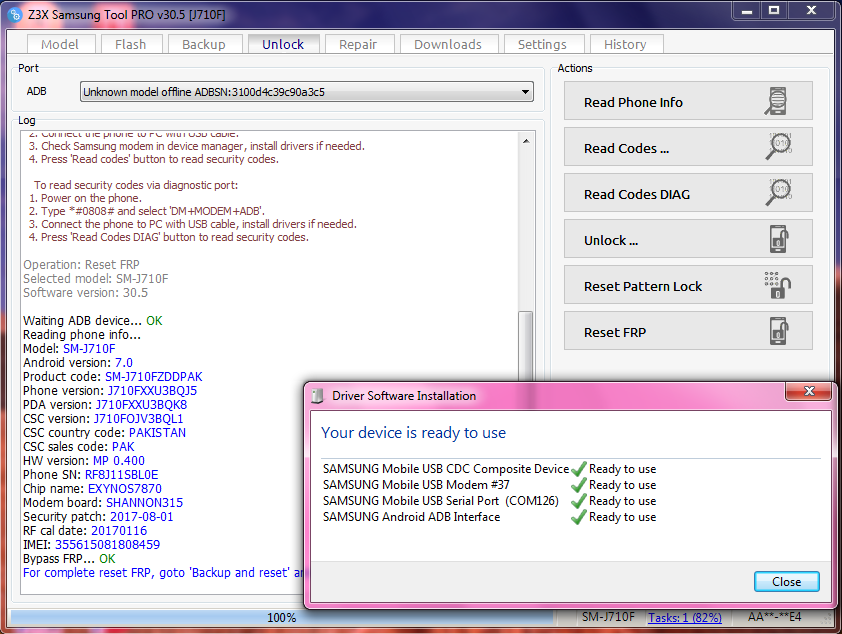Click the Reset FRP phone lock icon
The width and height of the screenshot is (842, 634).
pyautogui.click(x=779, y=331)
